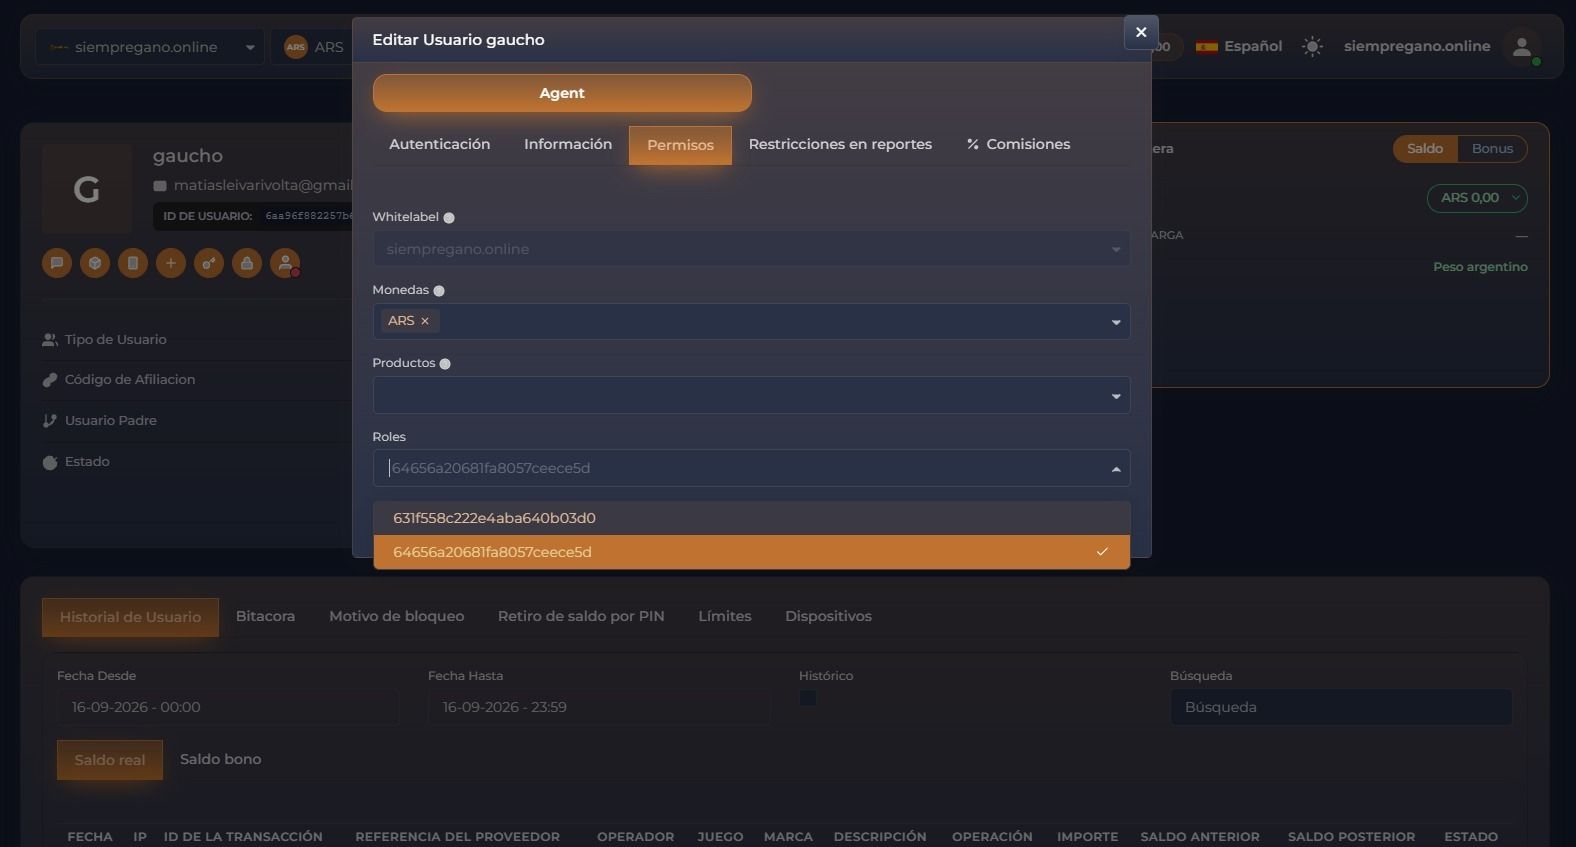Image resolution: width=1576 pixels, height=847 pixels.
Task: Click the mobile device icon button
Action: pyautogui.click(x=133, y=263)
